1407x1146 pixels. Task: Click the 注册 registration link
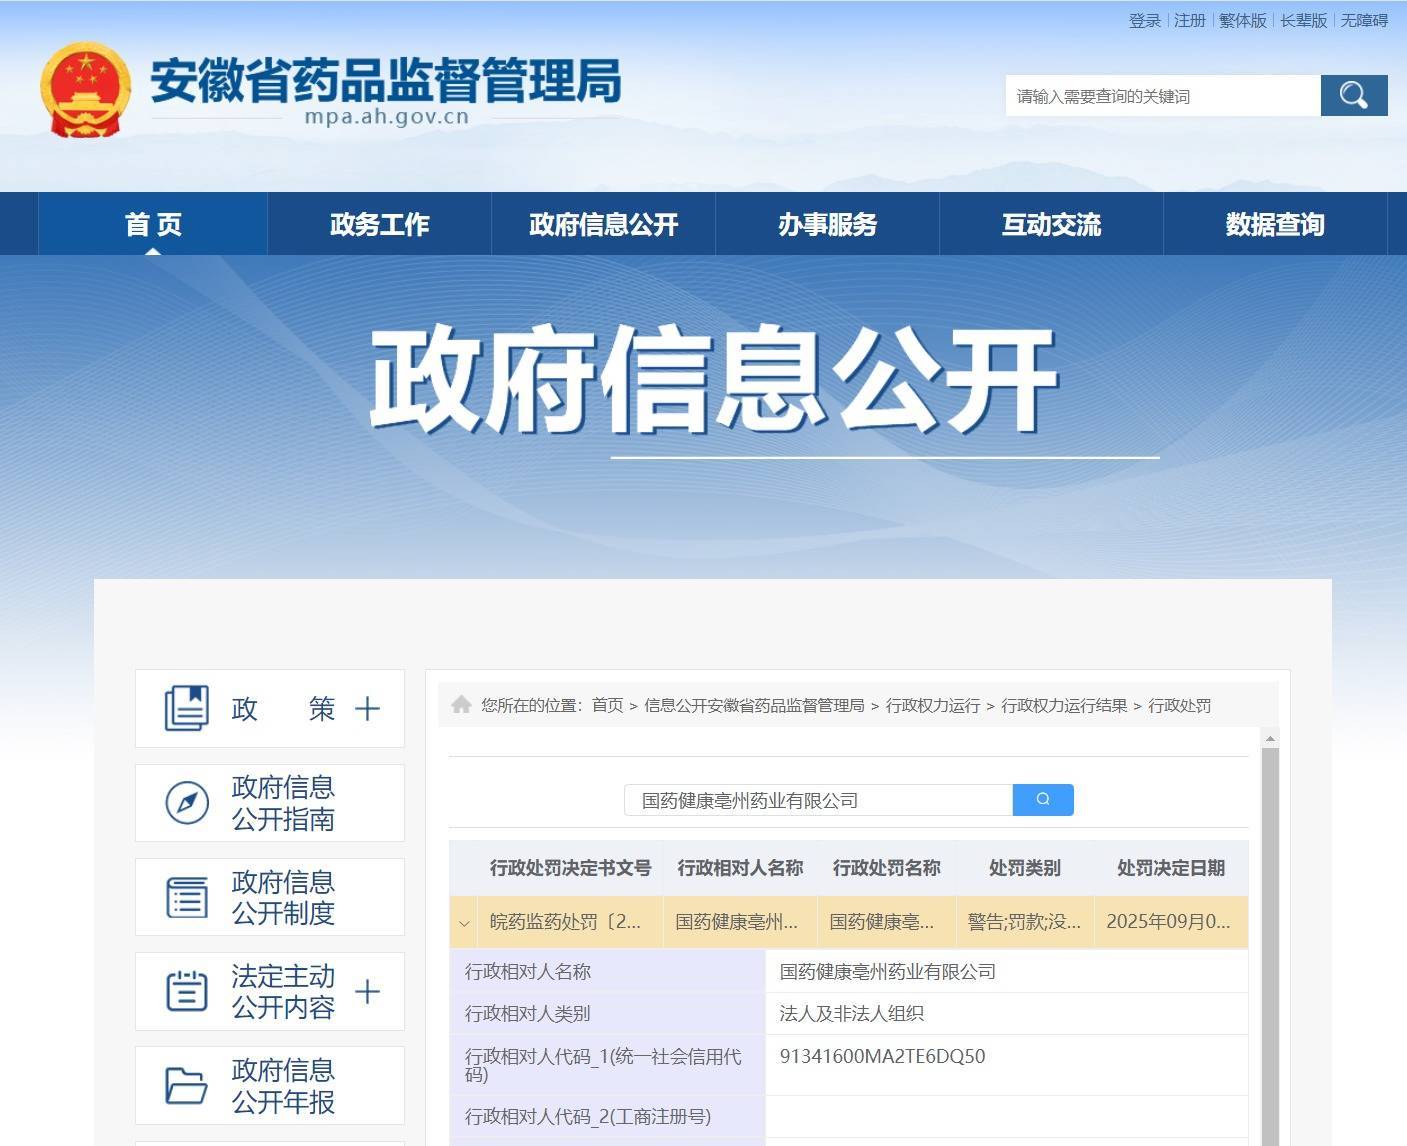tap(1188, 20)
